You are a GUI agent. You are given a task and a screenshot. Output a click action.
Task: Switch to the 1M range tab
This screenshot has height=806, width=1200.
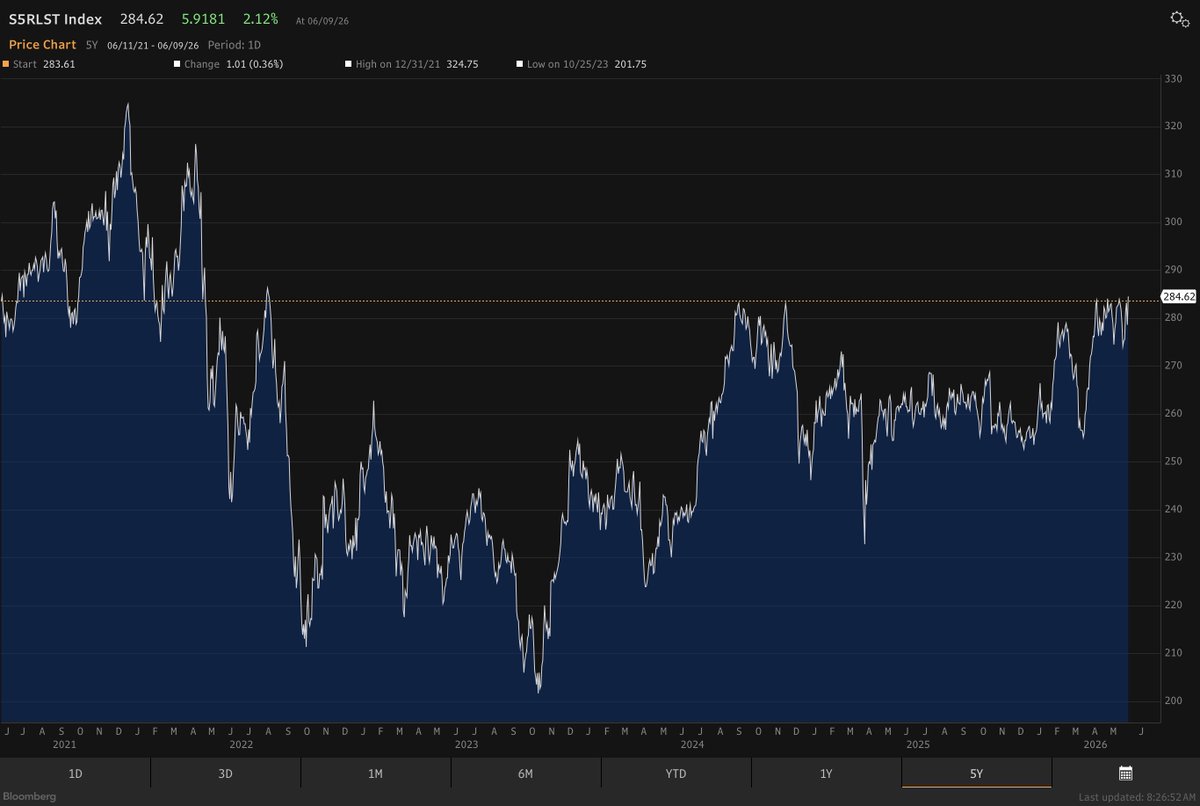tap(375, 773)
